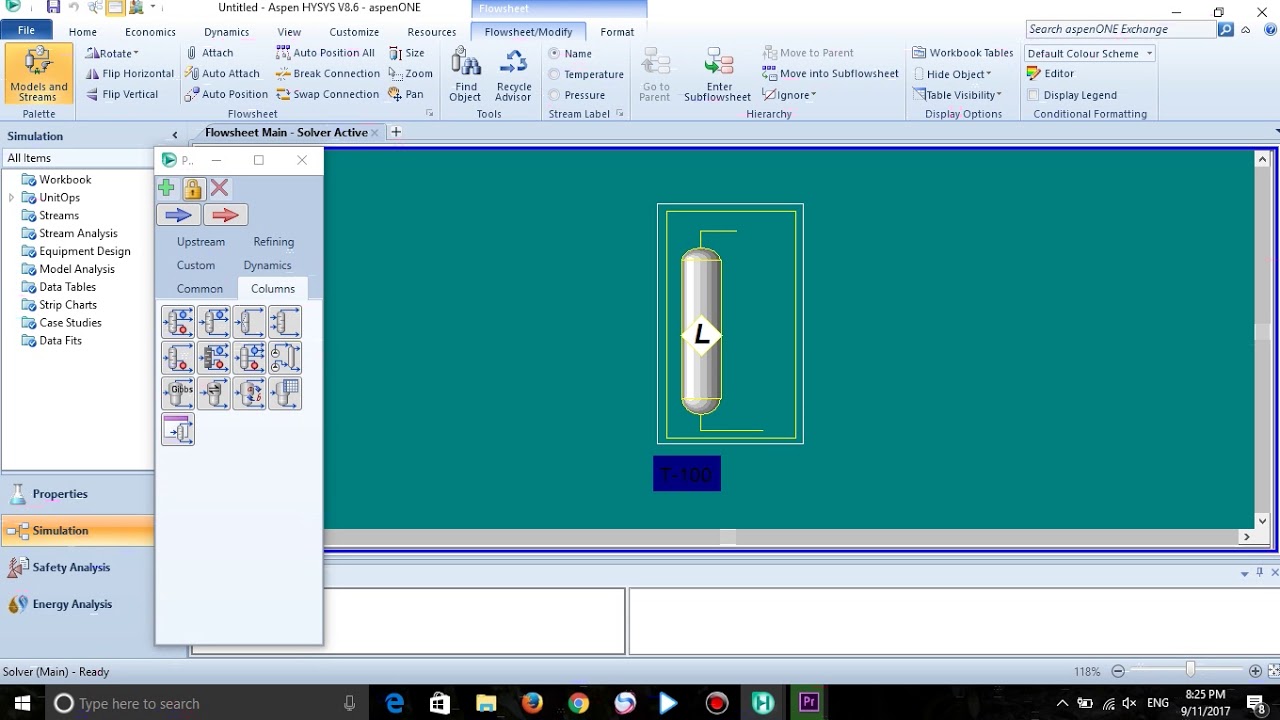The width and height of the screenshot is (1280, 720).
Task: Toggle the padlock icon in palette
Action: (x=193, y=188)
